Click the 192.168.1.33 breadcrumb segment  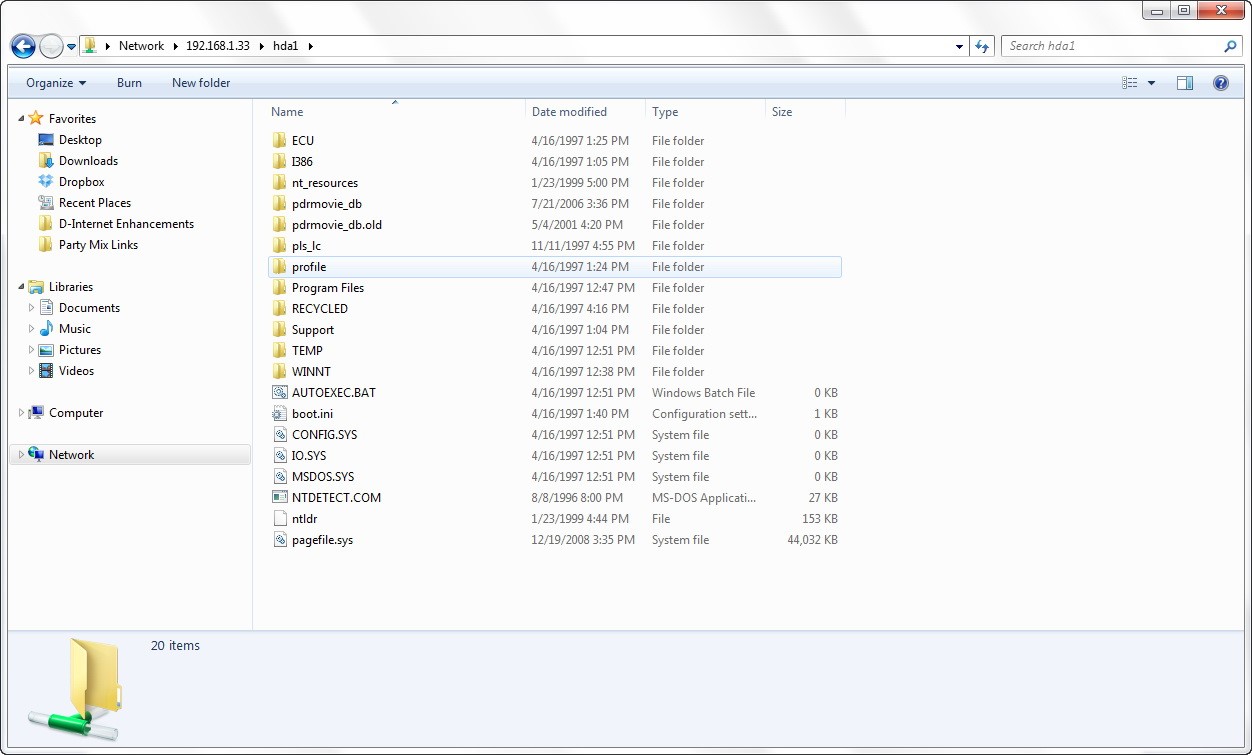point(217,46)
